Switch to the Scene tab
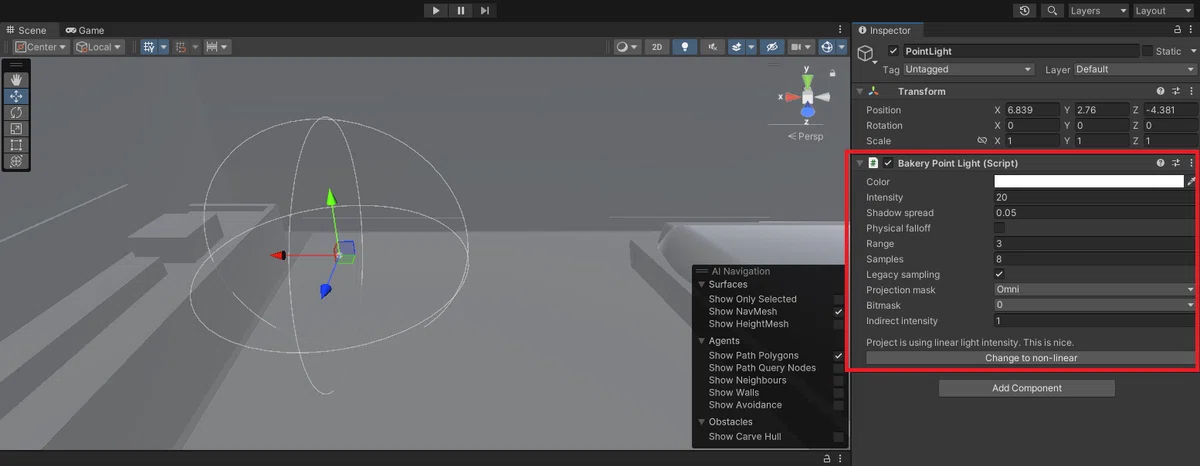Image resolution: width=1200 pixels, height=466 pixels. pos(25,30)
